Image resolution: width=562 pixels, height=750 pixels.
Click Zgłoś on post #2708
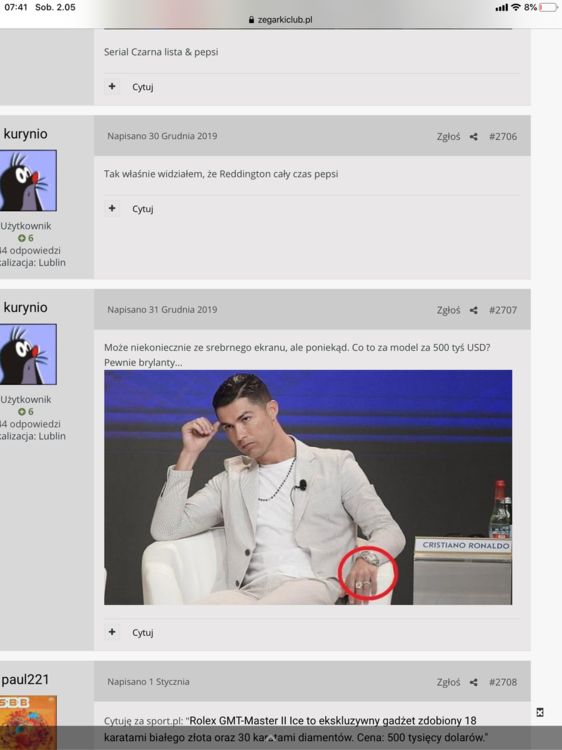coord(448,682)
